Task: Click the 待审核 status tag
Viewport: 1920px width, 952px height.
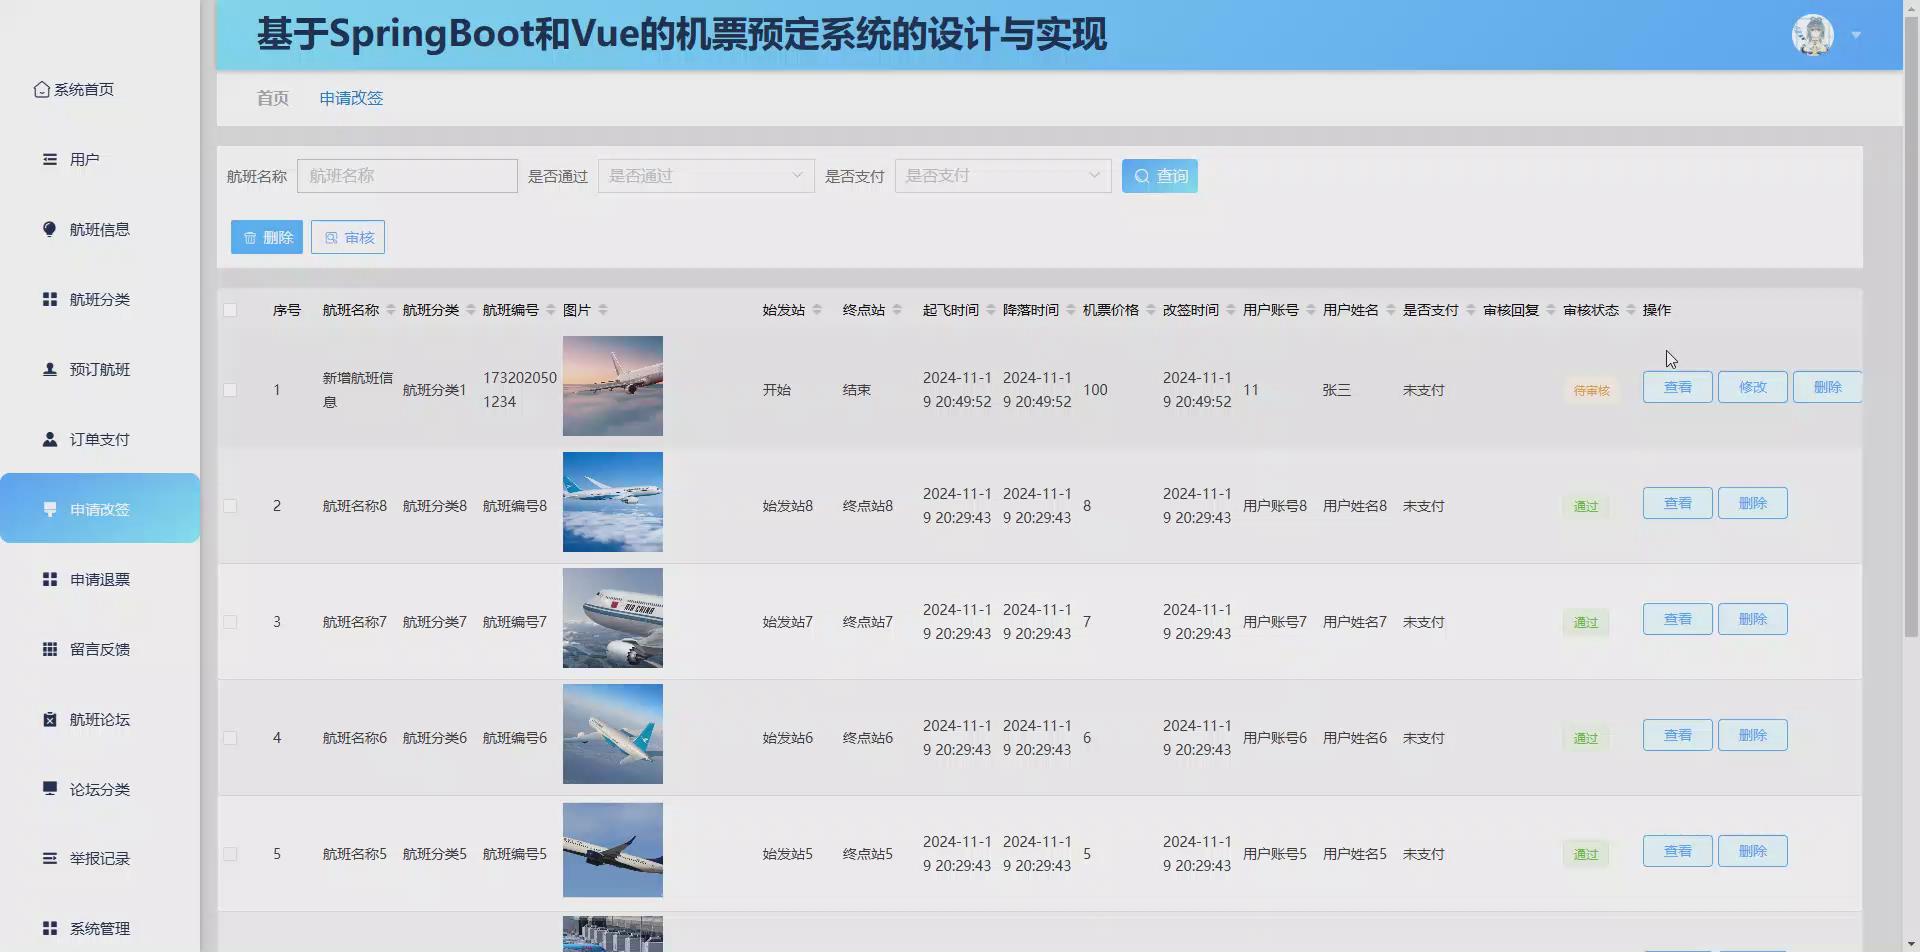Action: coord(1591,390)
